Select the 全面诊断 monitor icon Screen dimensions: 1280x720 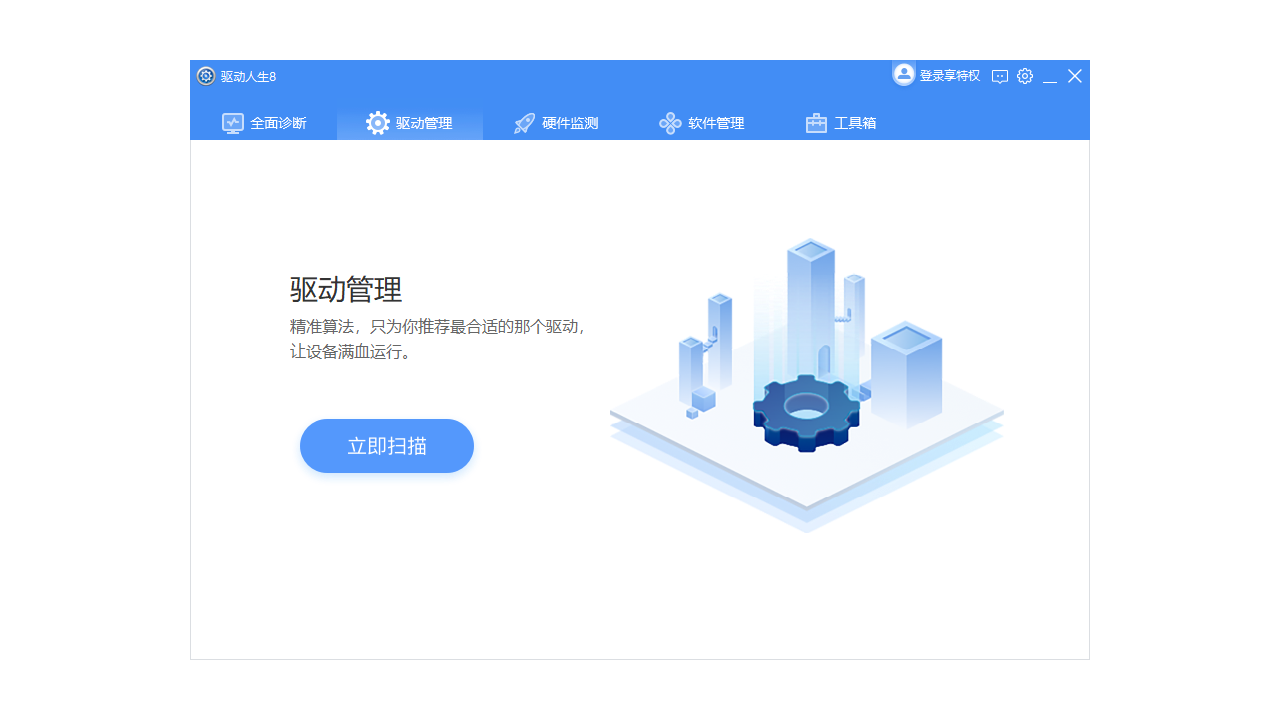click(232, 122)
